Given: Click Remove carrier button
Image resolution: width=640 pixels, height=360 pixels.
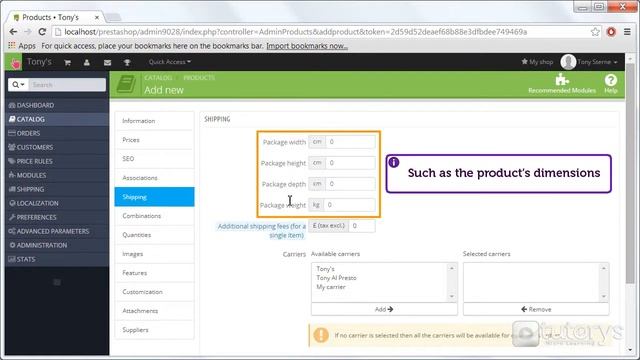Looking at the screenshot, I should 536,309.
